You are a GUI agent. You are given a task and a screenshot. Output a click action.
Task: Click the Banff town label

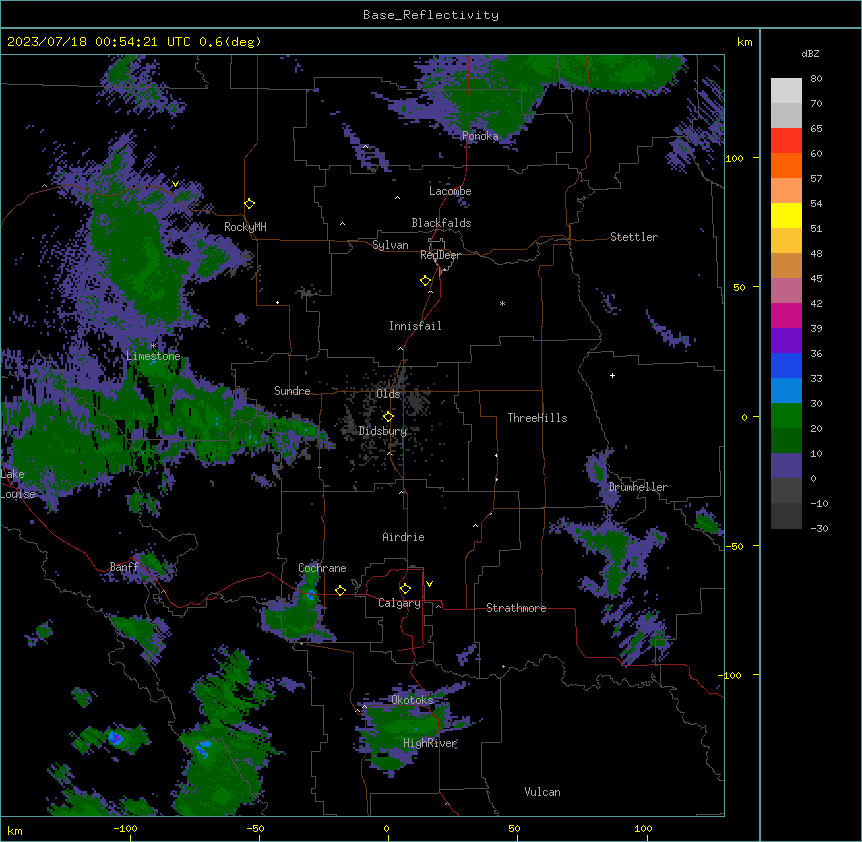click(124, 567)
